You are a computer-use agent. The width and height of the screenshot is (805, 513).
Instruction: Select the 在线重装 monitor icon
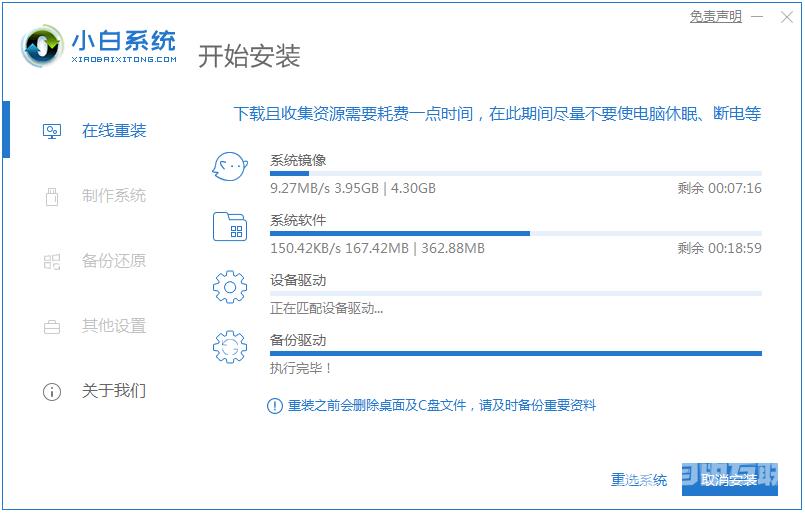pyautogui.click(x=52, y=131)
